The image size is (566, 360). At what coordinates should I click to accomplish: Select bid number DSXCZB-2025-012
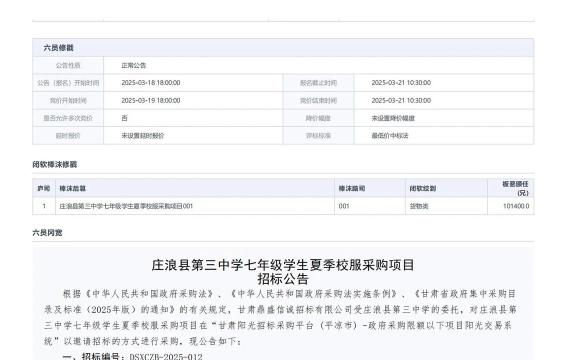[166, 357]
